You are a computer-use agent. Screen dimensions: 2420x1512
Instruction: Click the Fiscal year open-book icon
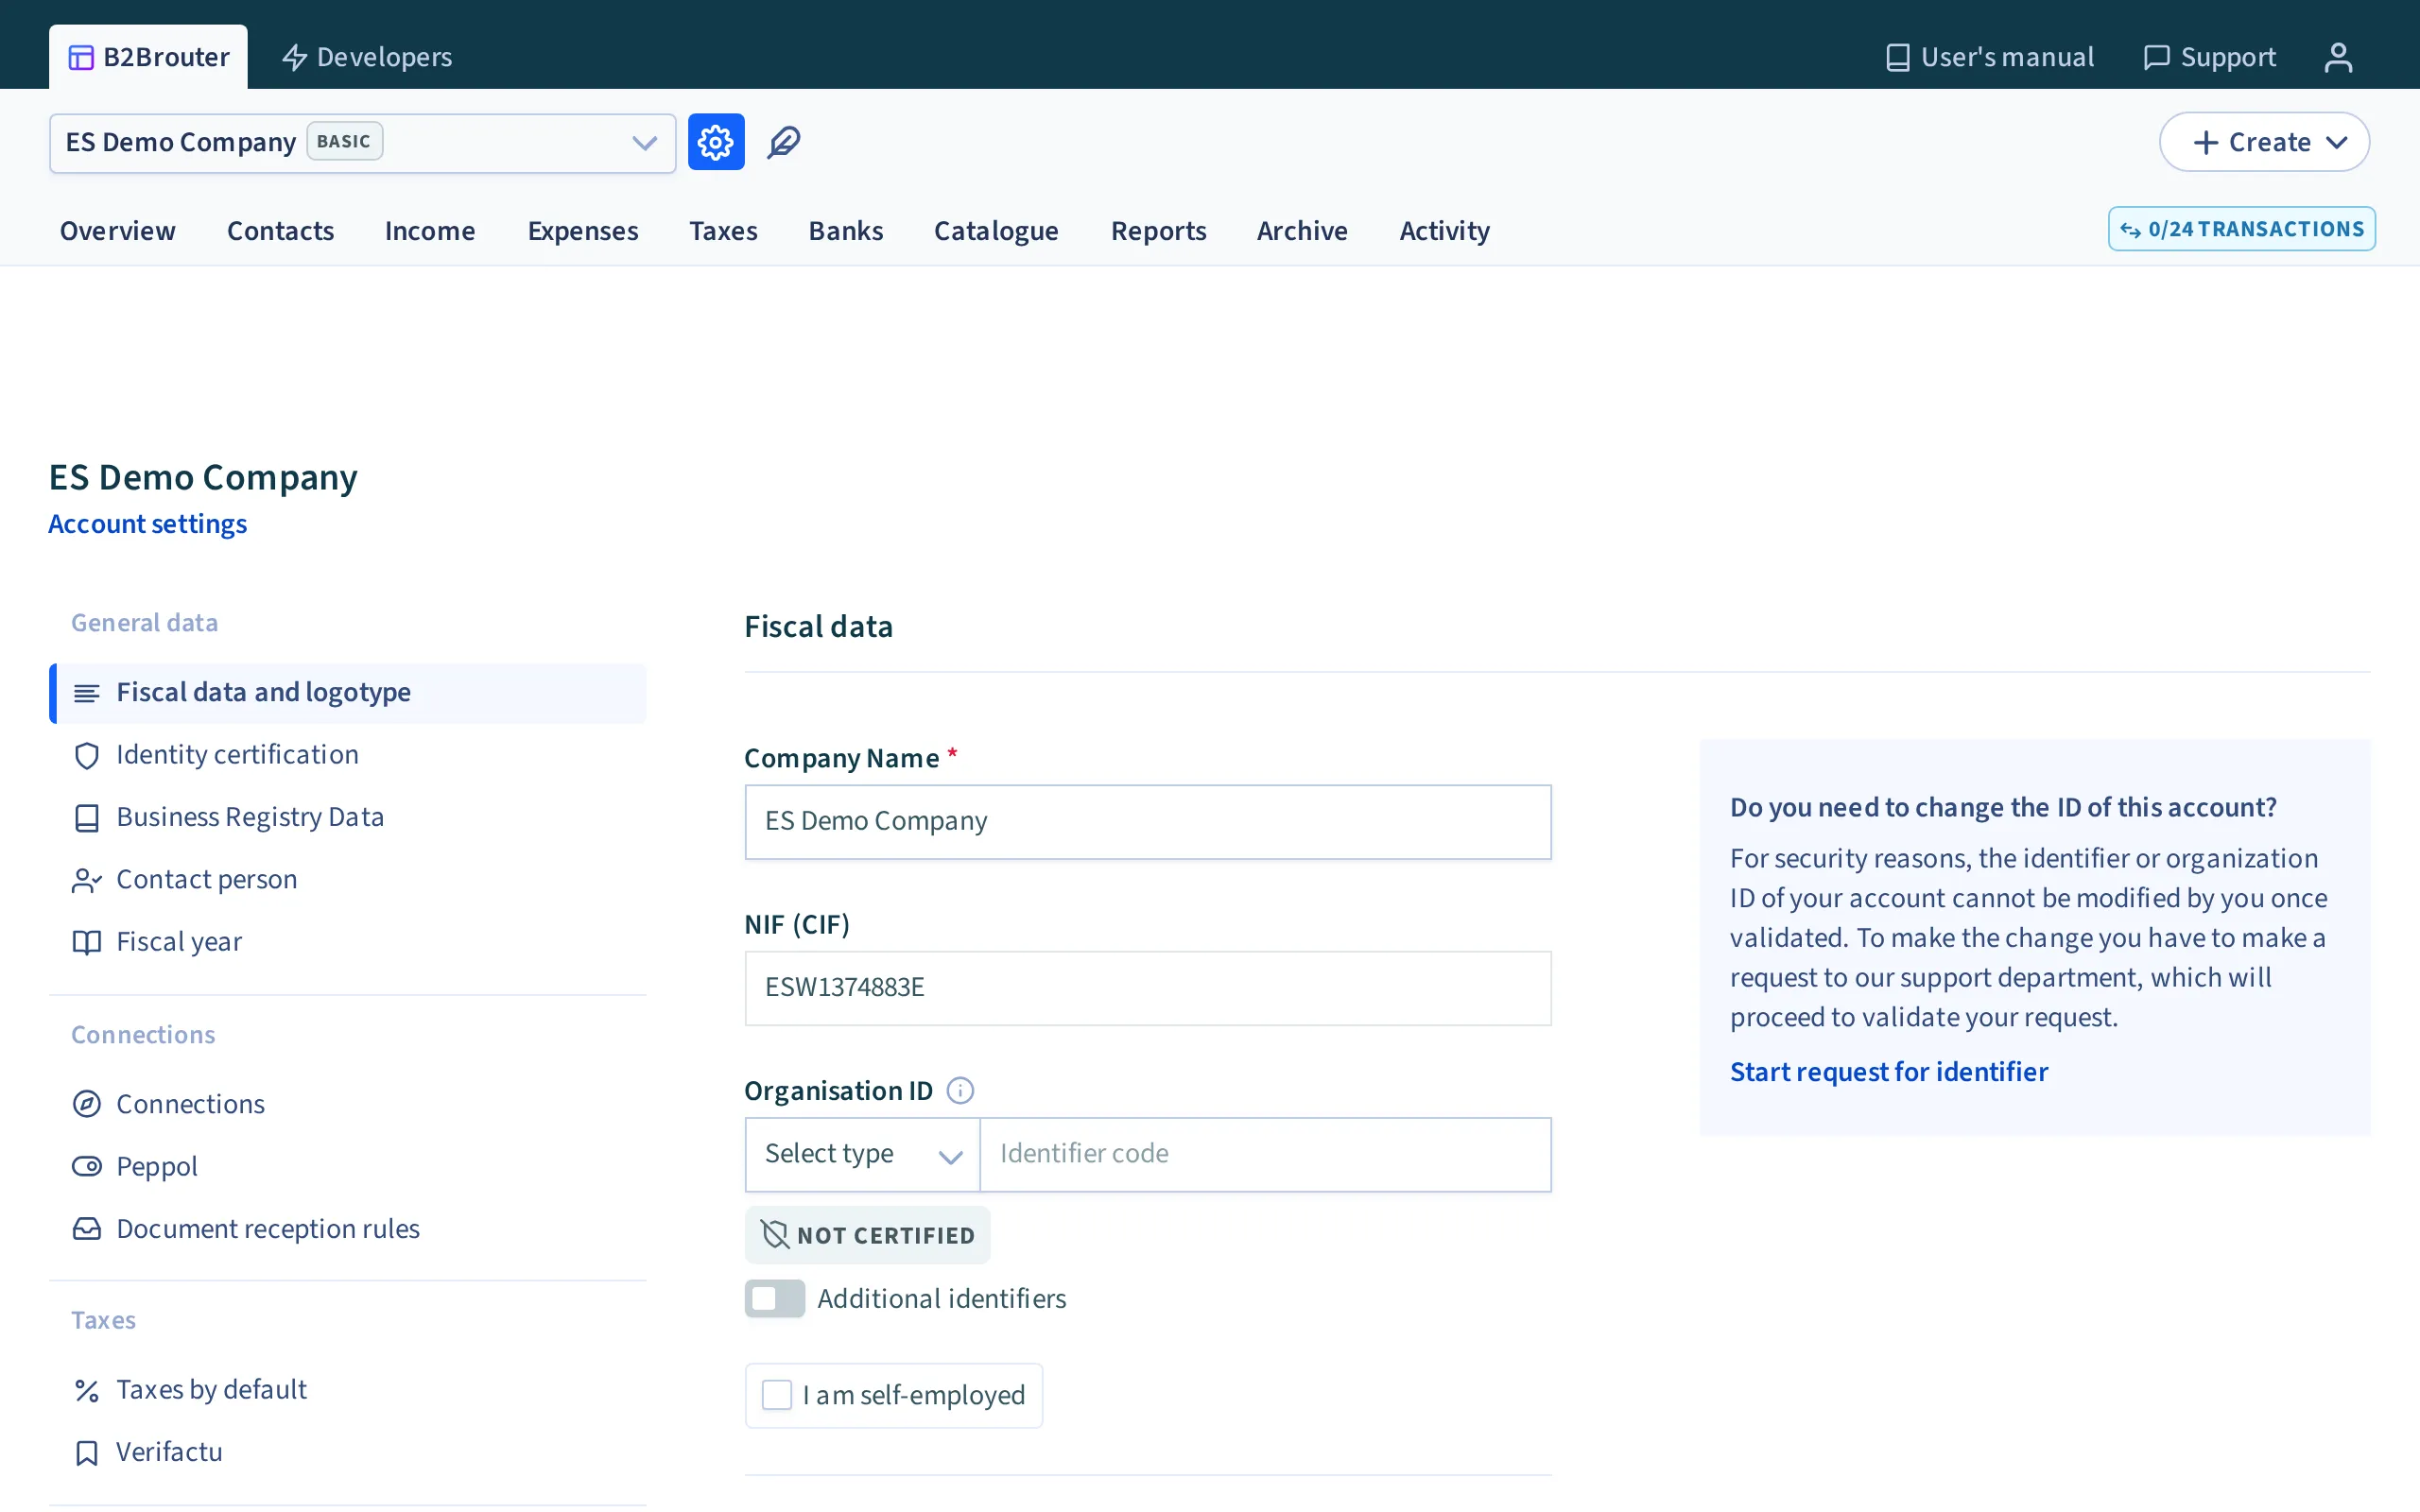pos(87,942)
